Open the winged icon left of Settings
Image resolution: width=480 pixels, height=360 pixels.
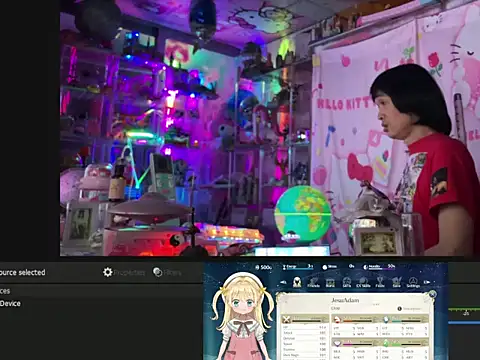pos(396,282)
